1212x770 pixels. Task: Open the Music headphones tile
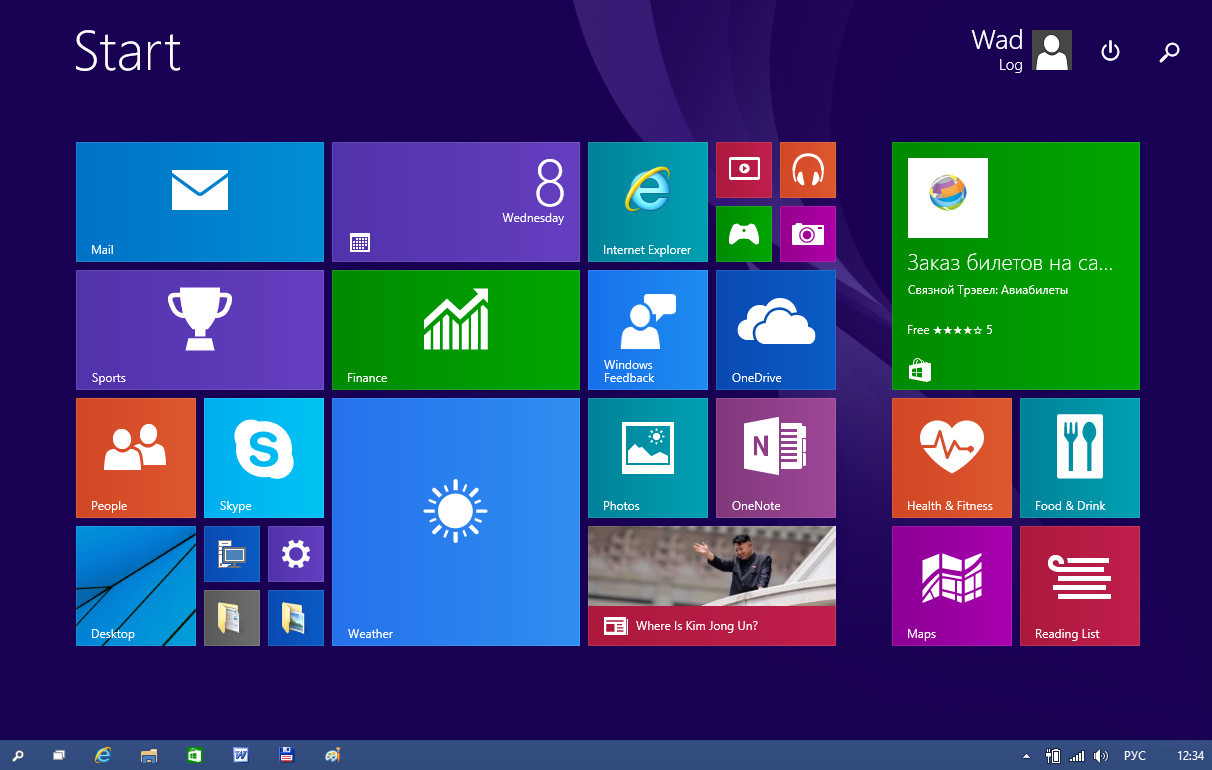(x=807, y=169)
